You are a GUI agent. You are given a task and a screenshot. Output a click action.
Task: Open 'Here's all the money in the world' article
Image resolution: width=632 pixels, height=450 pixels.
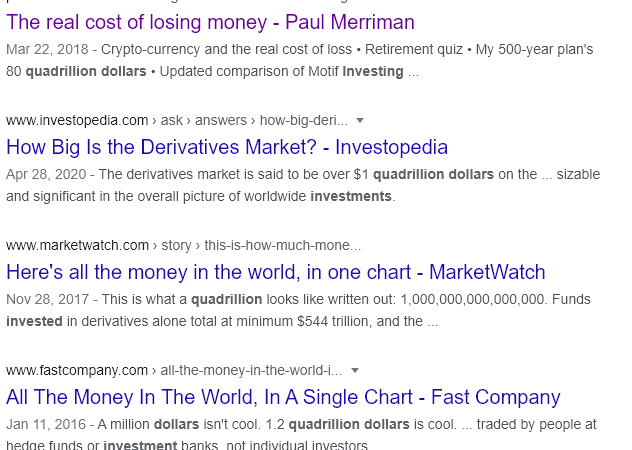point(276,272)
